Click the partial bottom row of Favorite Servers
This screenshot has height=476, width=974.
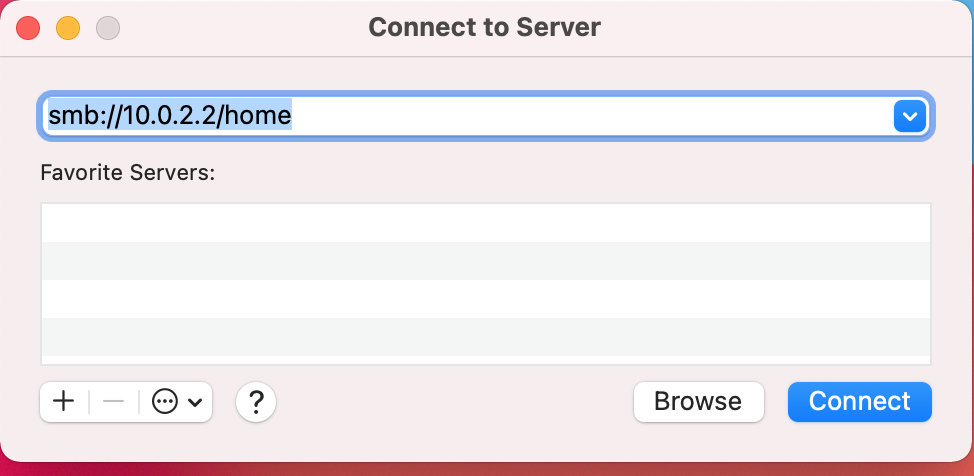pyautogui.click(x=486, y=360)
